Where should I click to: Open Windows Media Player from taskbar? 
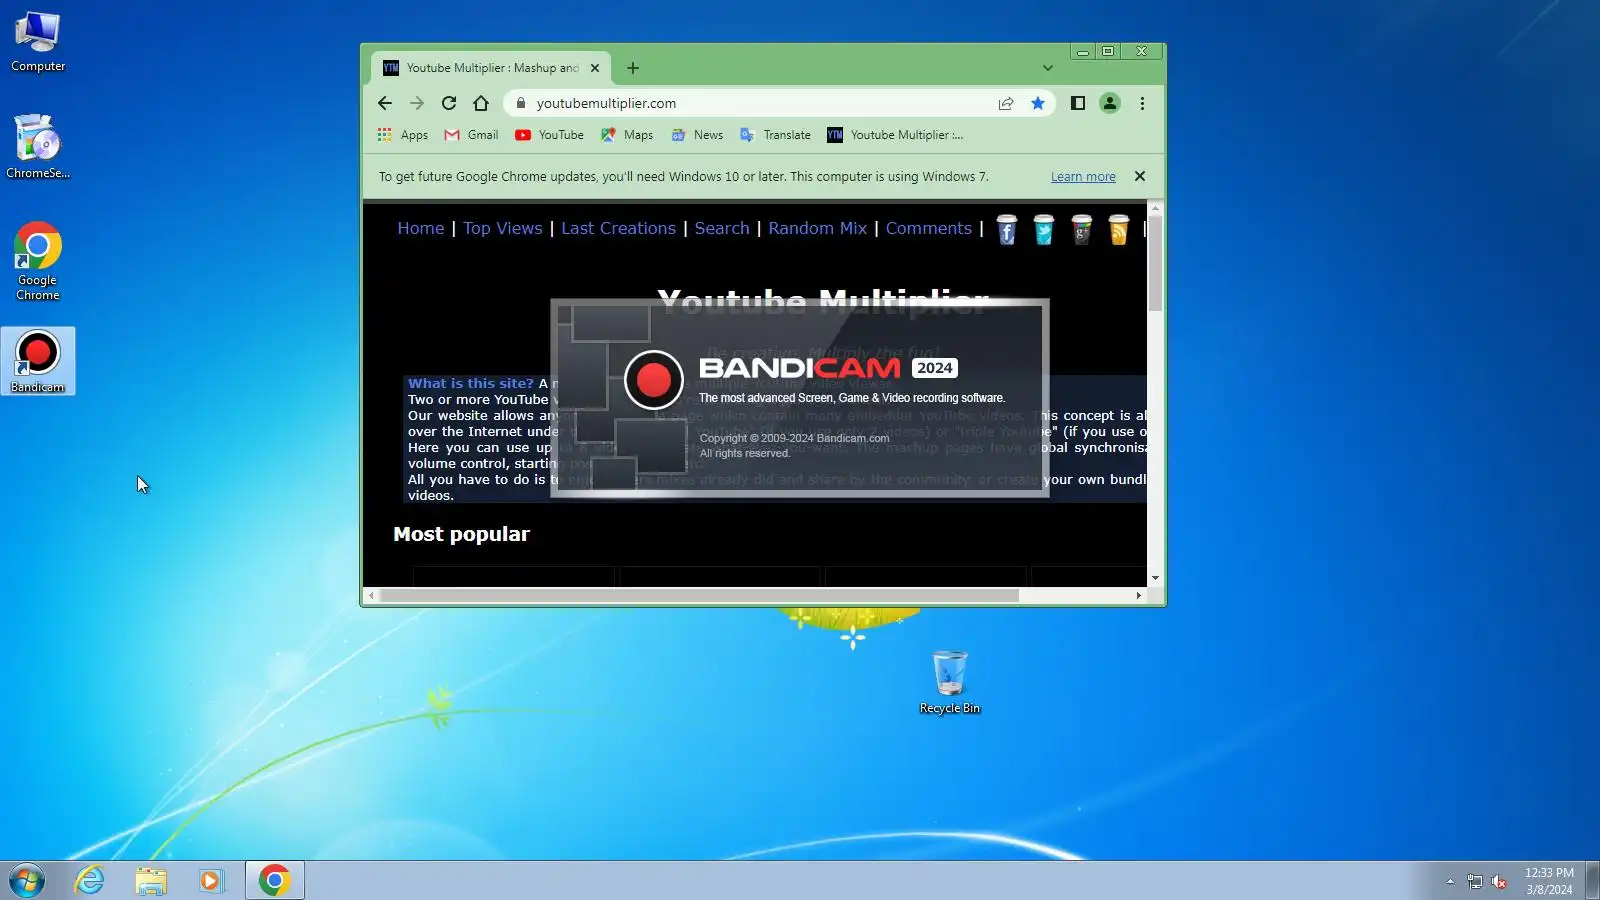click(x=211, y=880)
